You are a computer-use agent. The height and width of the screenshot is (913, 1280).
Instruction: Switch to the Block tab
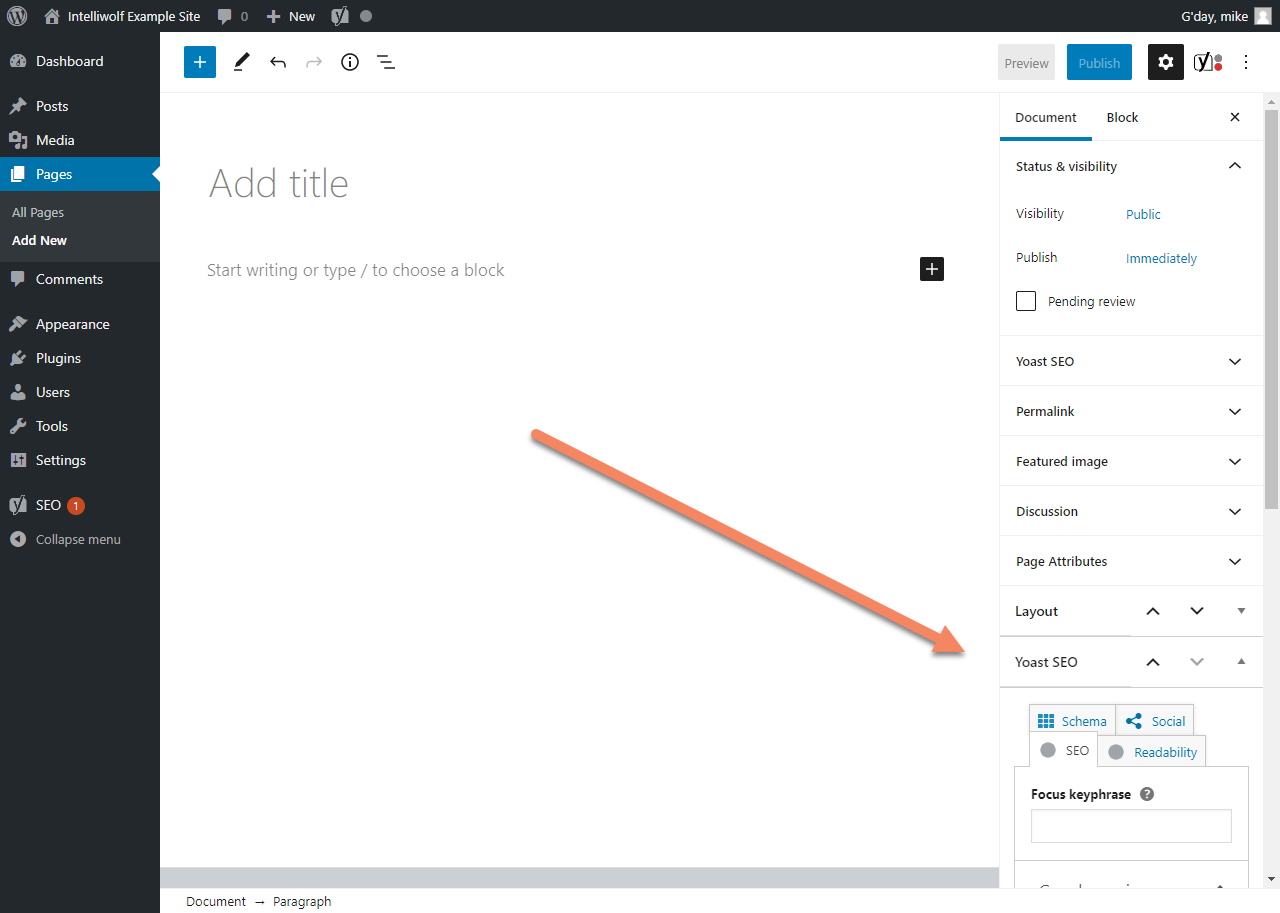(1121, 117)
